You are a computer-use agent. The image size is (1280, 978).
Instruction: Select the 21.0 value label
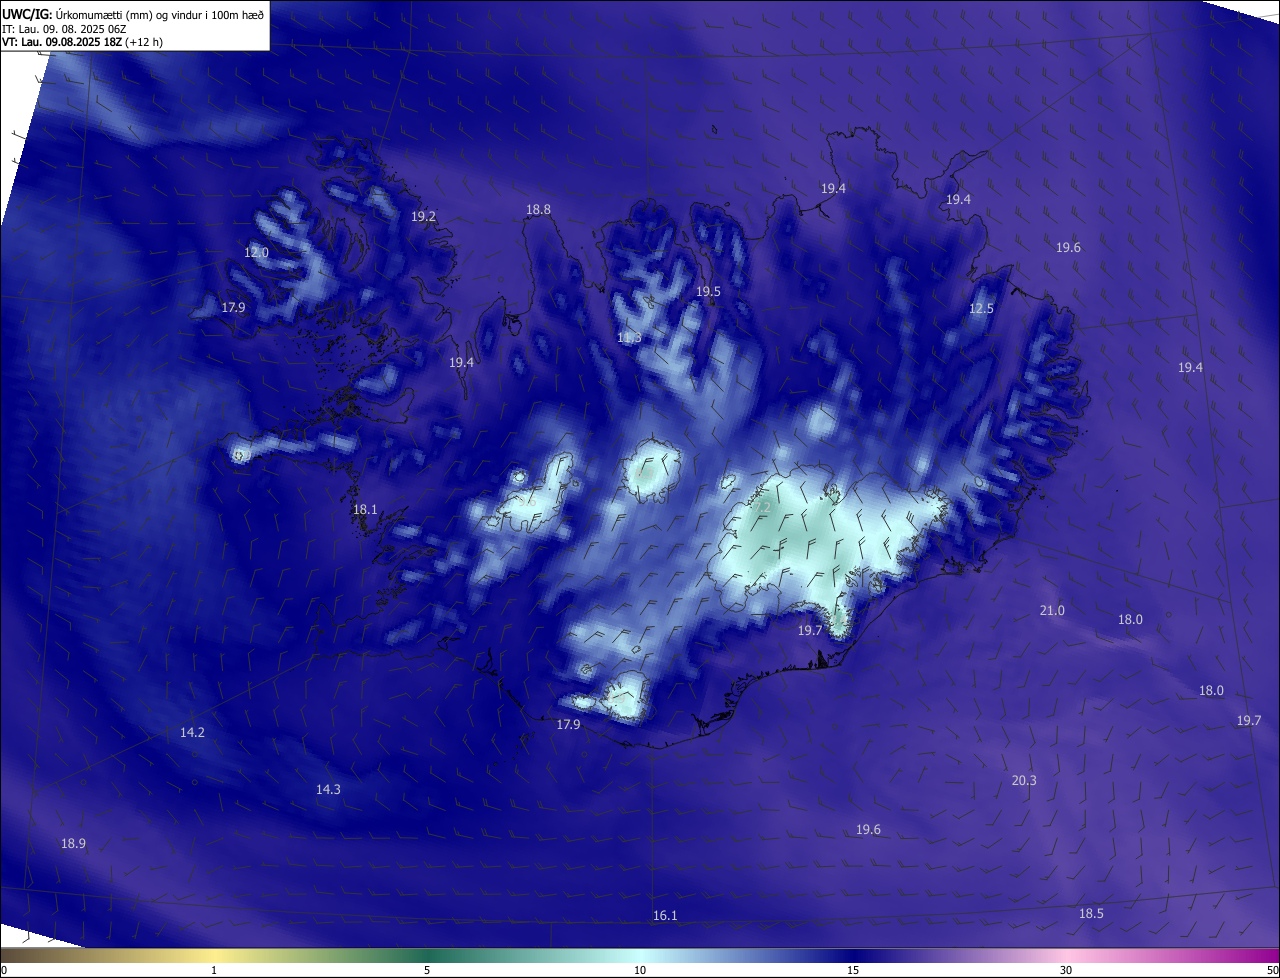coord(1053,611)
